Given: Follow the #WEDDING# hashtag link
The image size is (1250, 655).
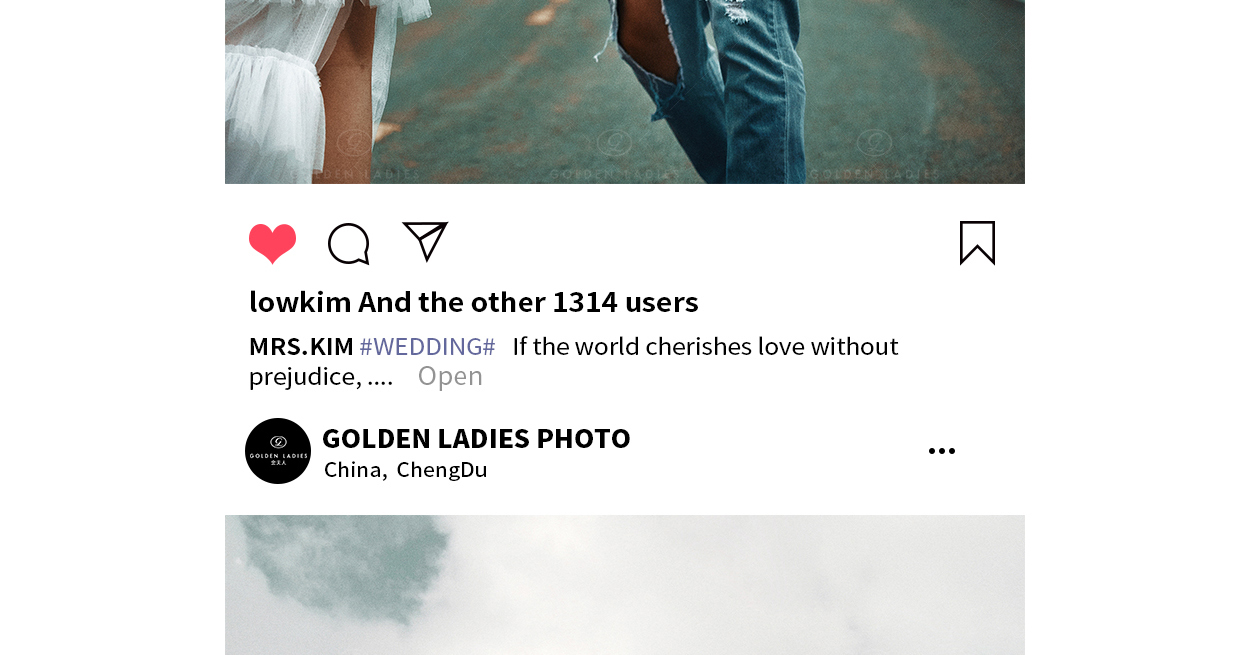Looking at the screenshot, I should click(x=427, y=347).
